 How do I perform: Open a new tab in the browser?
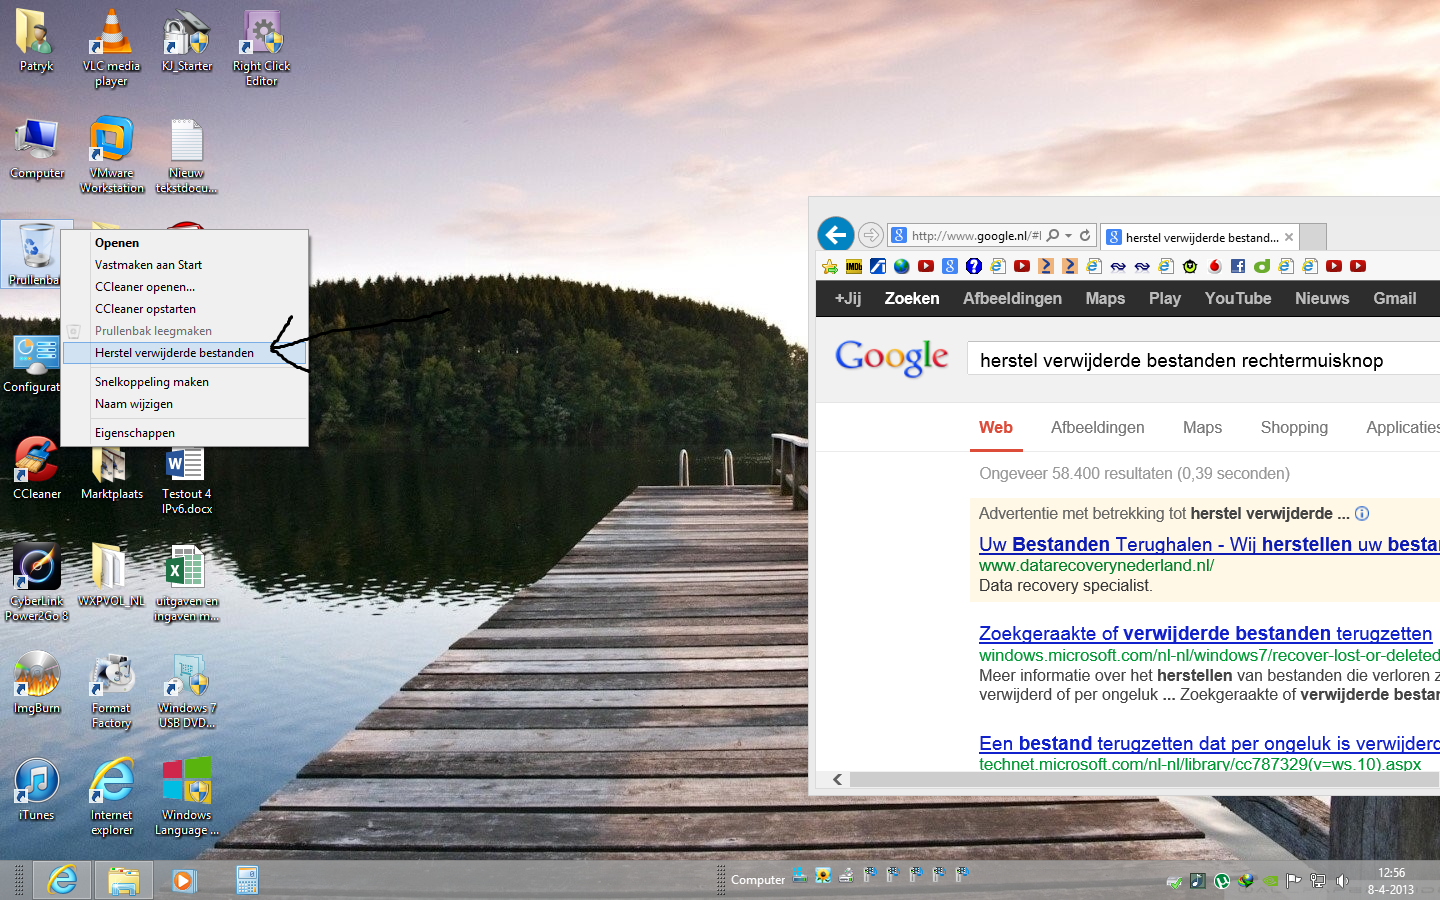tap(1313, 237)
